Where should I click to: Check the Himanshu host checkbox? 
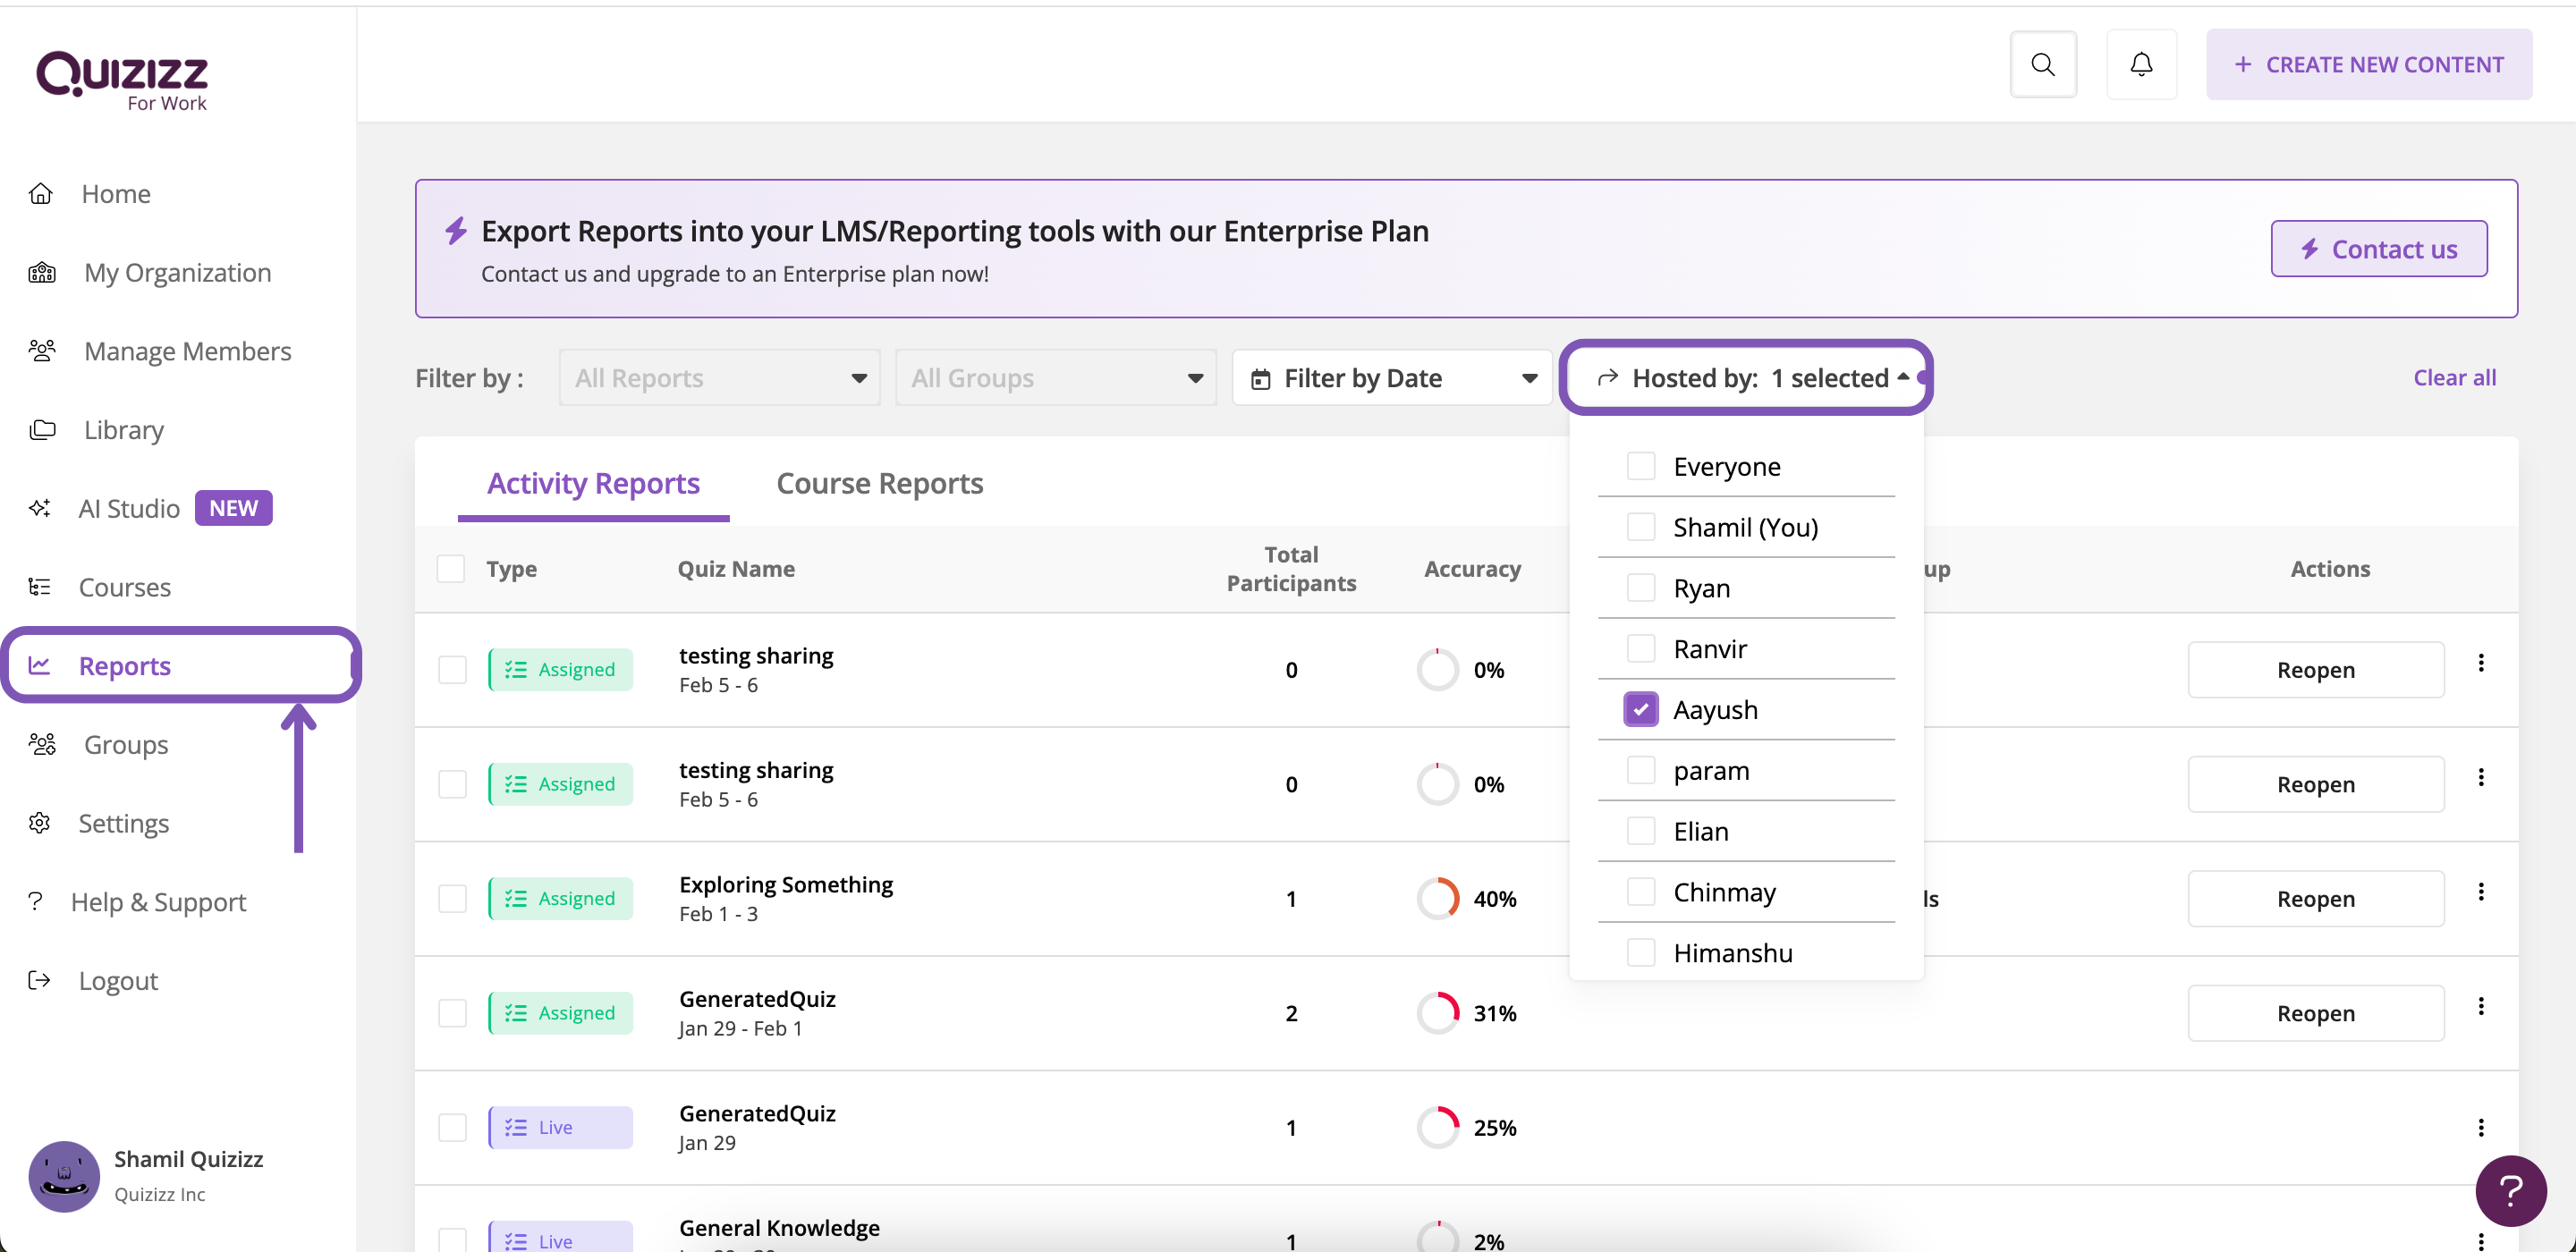click(1640, 952)
